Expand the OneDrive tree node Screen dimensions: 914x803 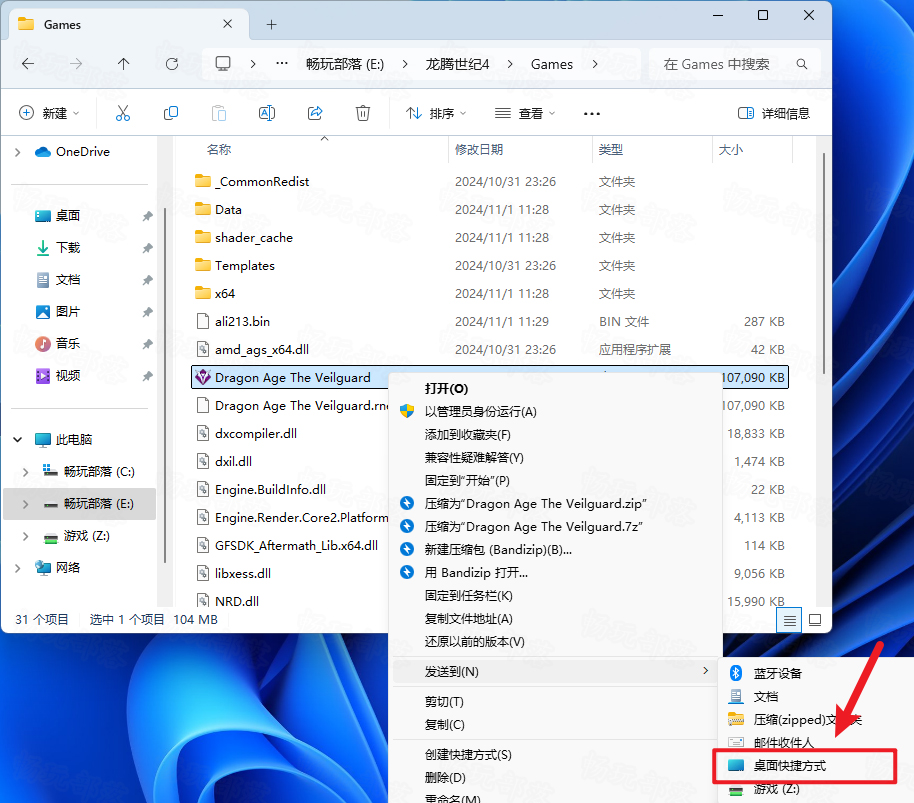[x=17, y=152]
